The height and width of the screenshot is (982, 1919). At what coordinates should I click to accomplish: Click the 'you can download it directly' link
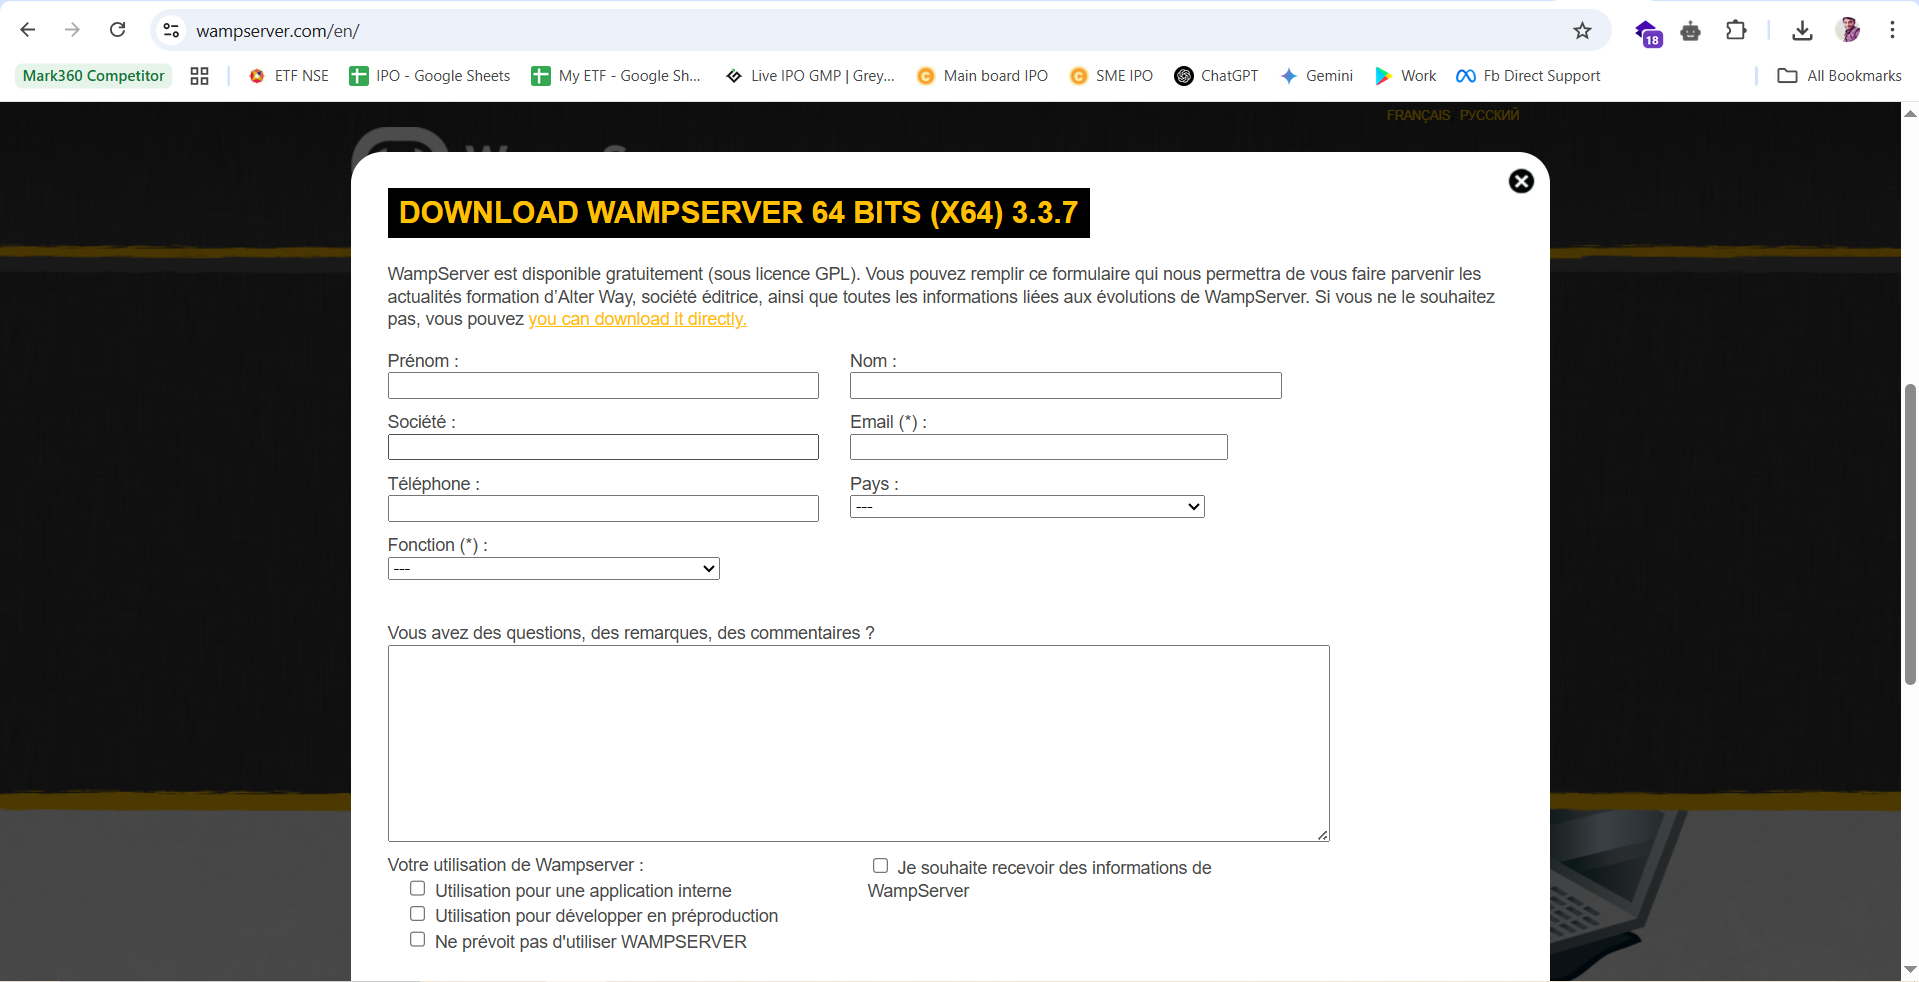(637, 319)
